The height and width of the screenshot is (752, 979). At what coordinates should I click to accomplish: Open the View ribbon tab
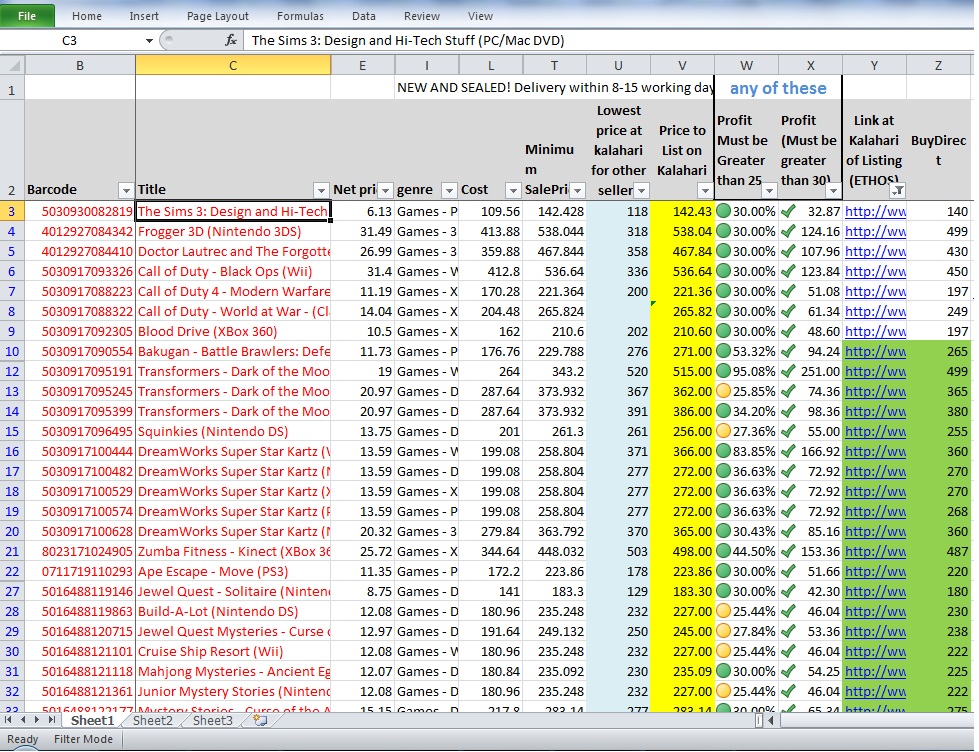[x=480, y=16]
